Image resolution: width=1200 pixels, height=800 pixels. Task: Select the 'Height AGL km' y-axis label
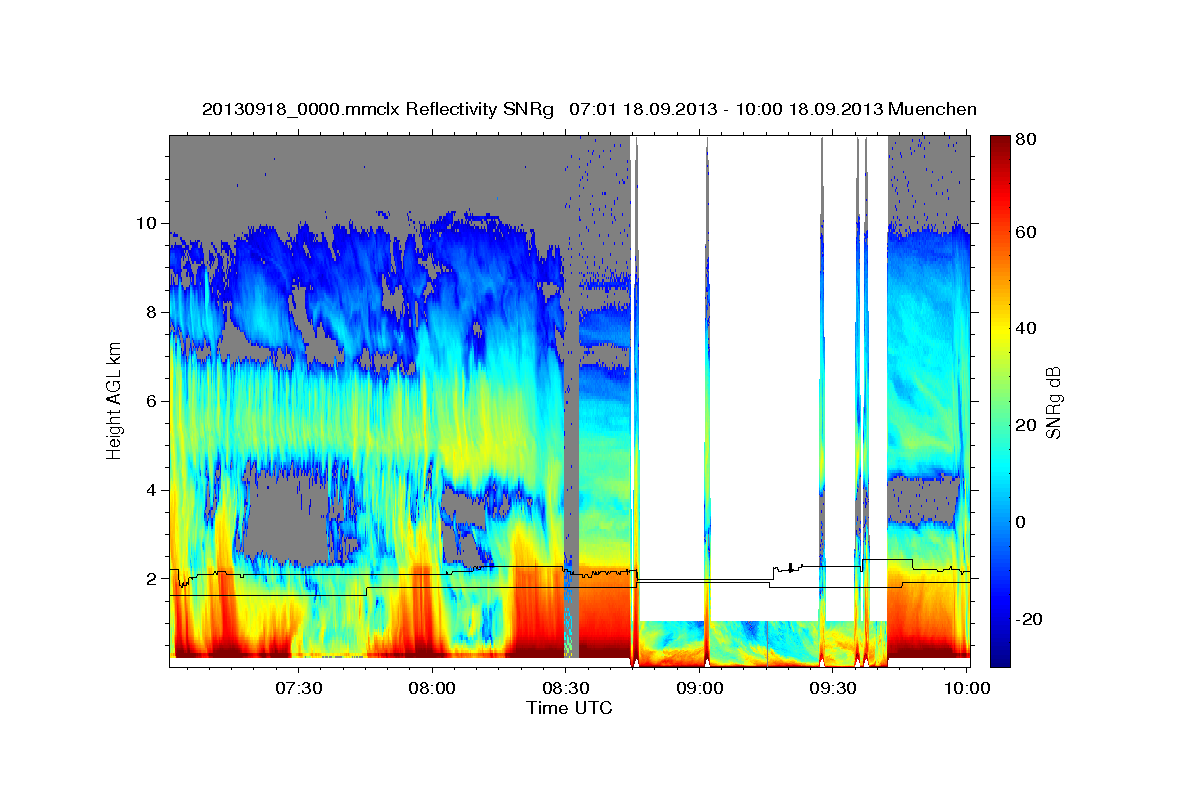(114, 402)
